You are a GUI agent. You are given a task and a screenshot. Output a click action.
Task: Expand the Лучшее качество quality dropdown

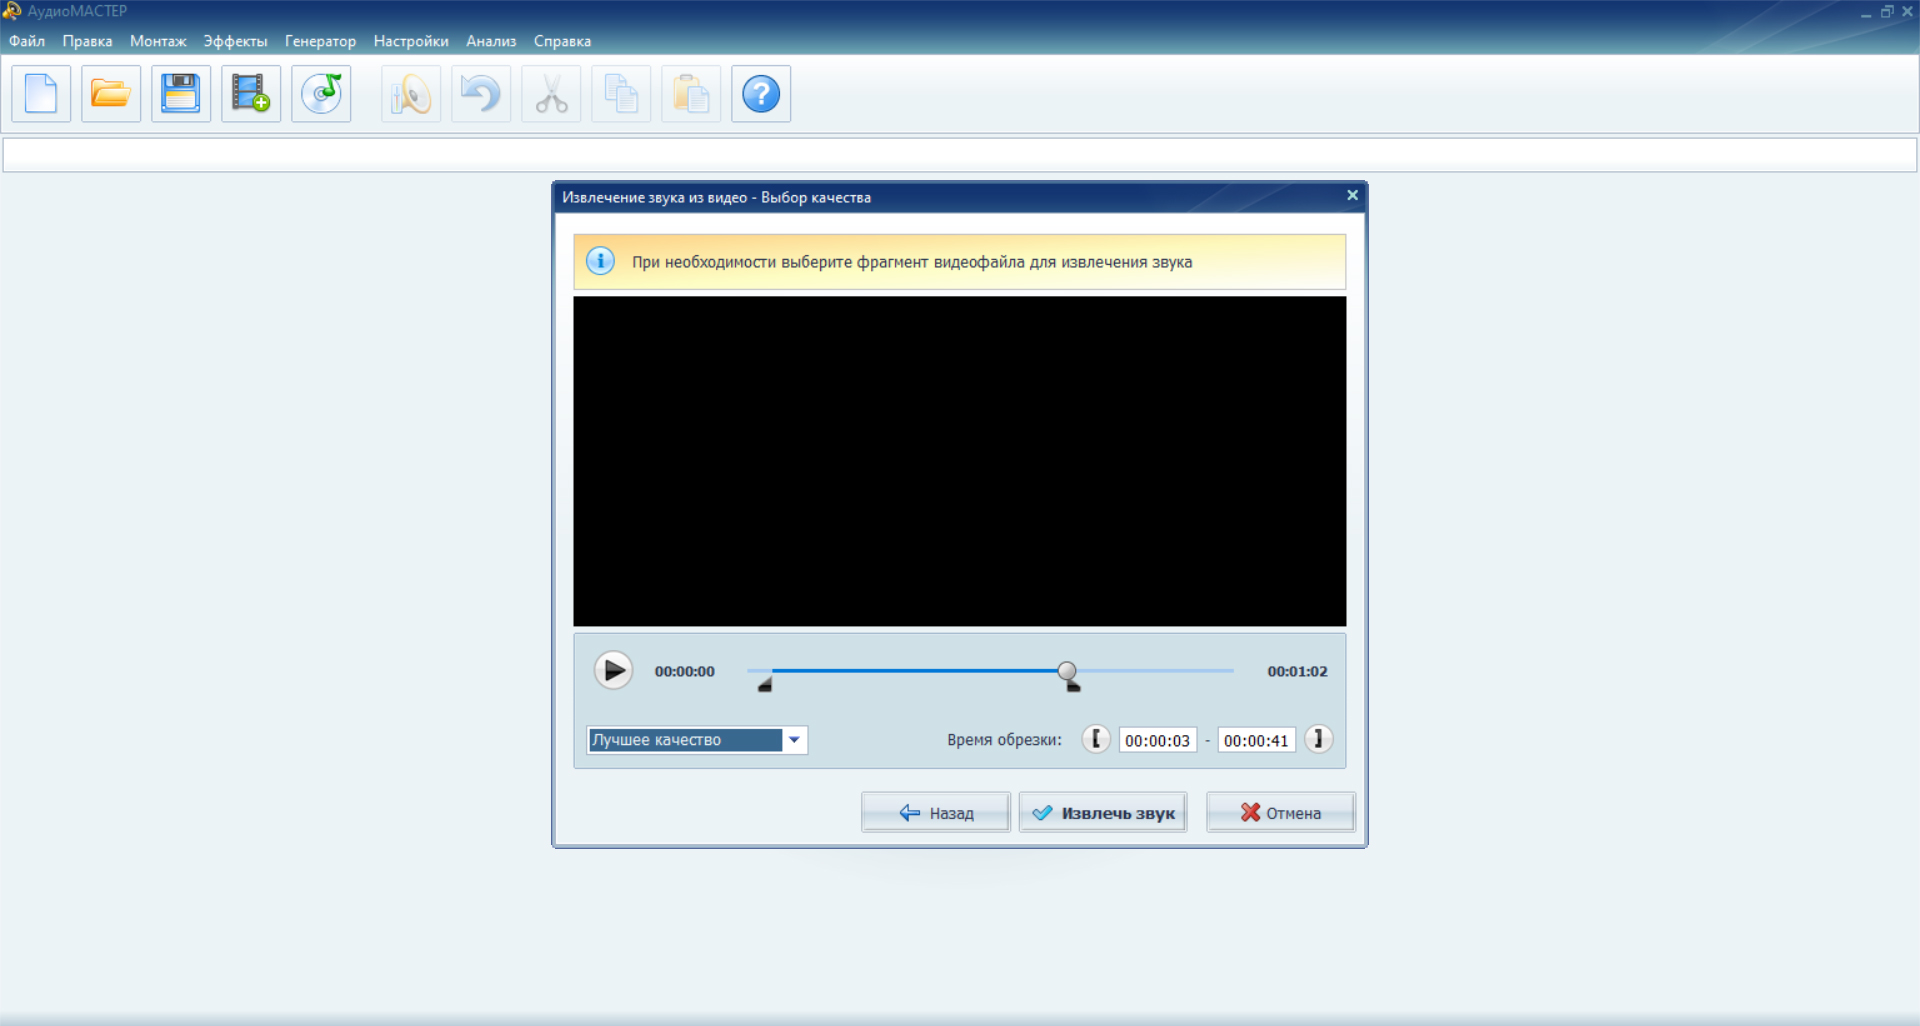pyautogui.click(x=794, y=740)
